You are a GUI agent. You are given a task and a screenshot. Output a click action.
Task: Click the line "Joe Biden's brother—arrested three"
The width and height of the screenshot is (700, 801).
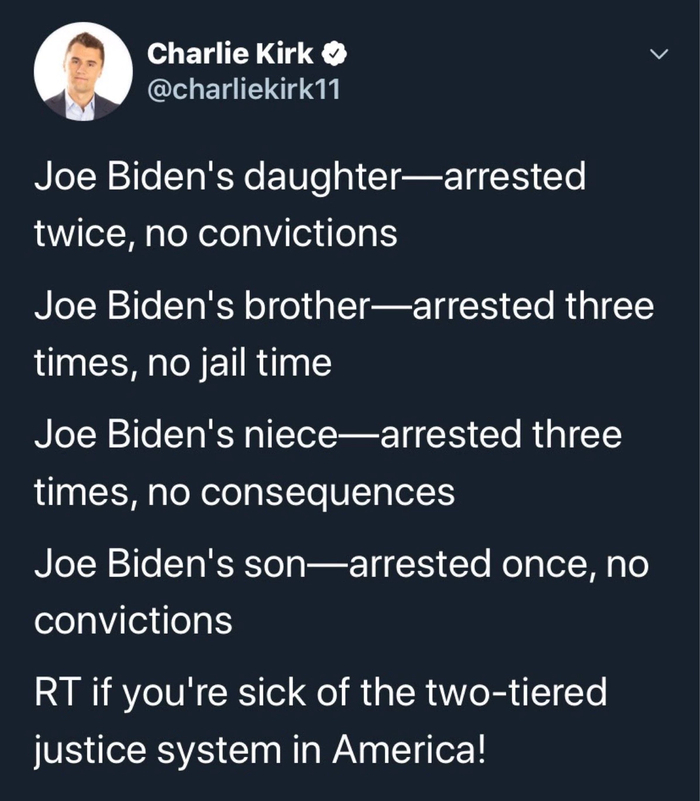(x=344, y=306)
